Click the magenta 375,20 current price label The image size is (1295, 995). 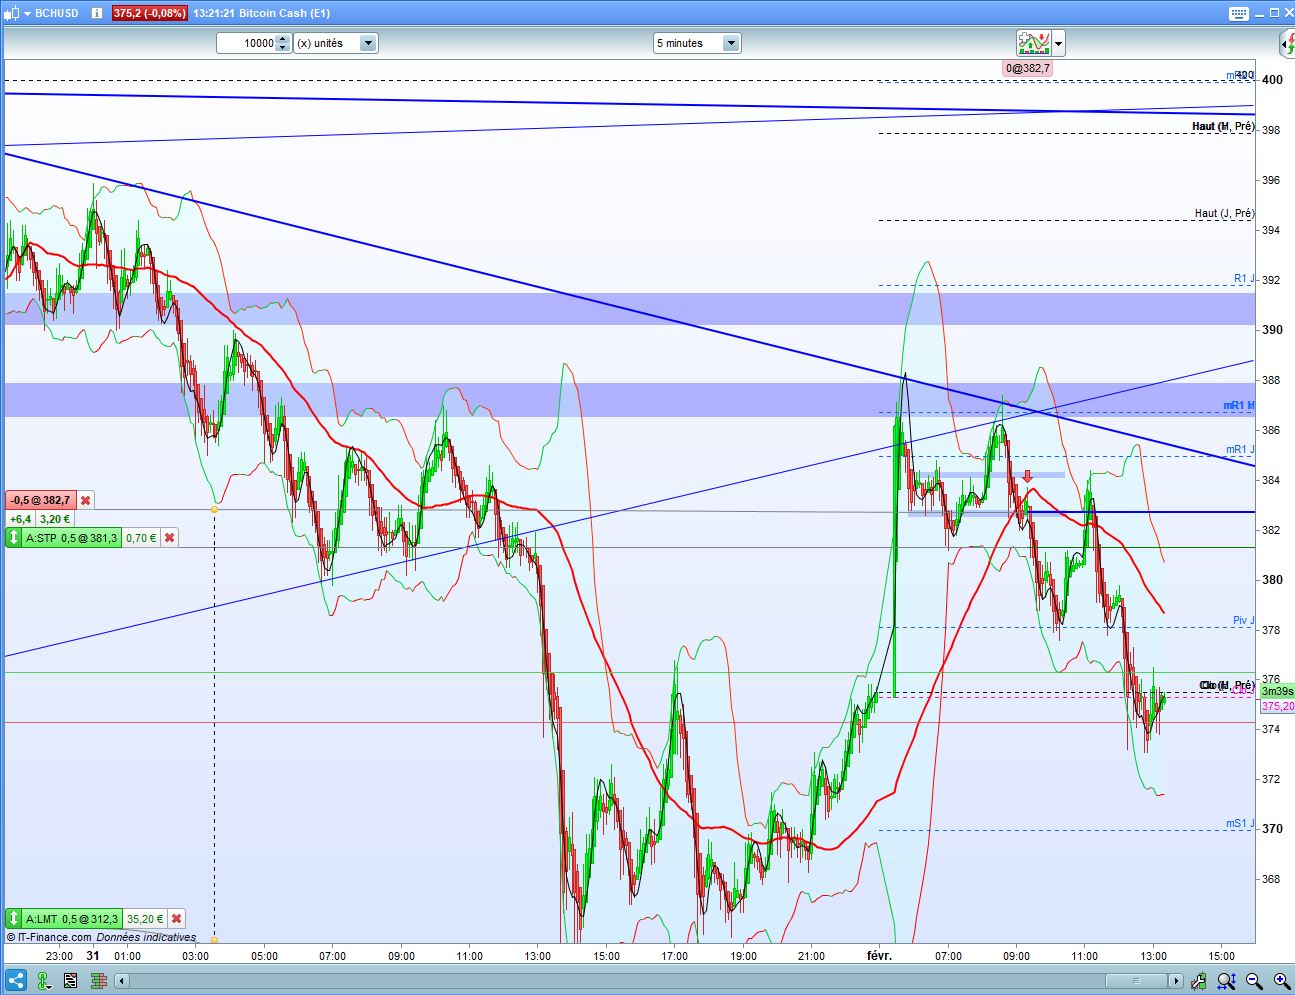pos(1277,706)
